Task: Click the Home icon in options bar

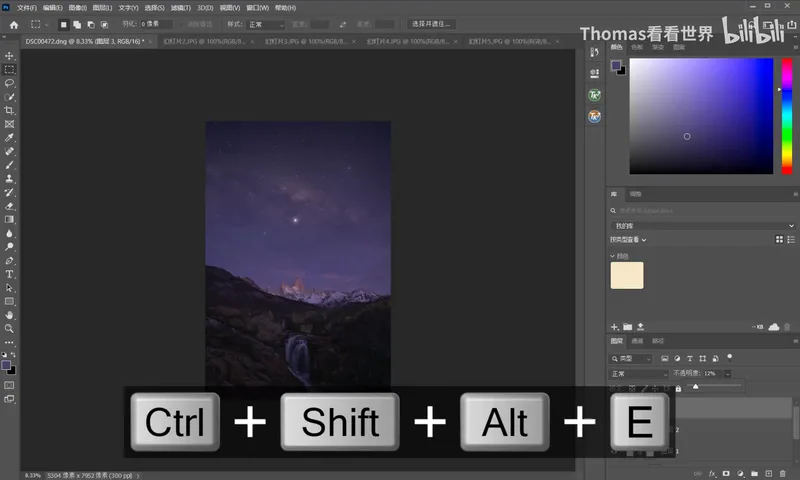Action: click(14, 24)
